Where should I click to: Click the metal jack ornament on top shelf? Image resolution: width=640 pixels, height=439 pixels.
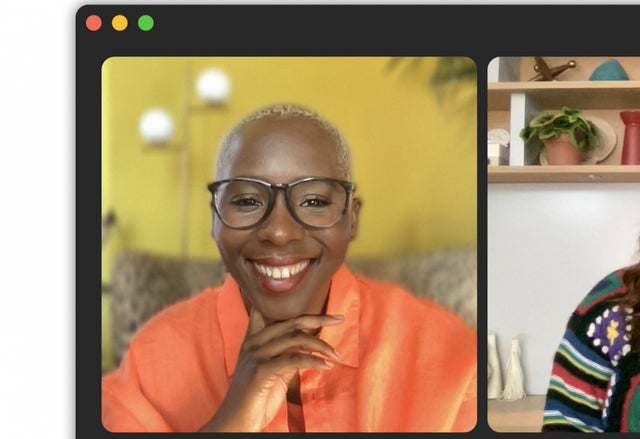click(552, 69)
